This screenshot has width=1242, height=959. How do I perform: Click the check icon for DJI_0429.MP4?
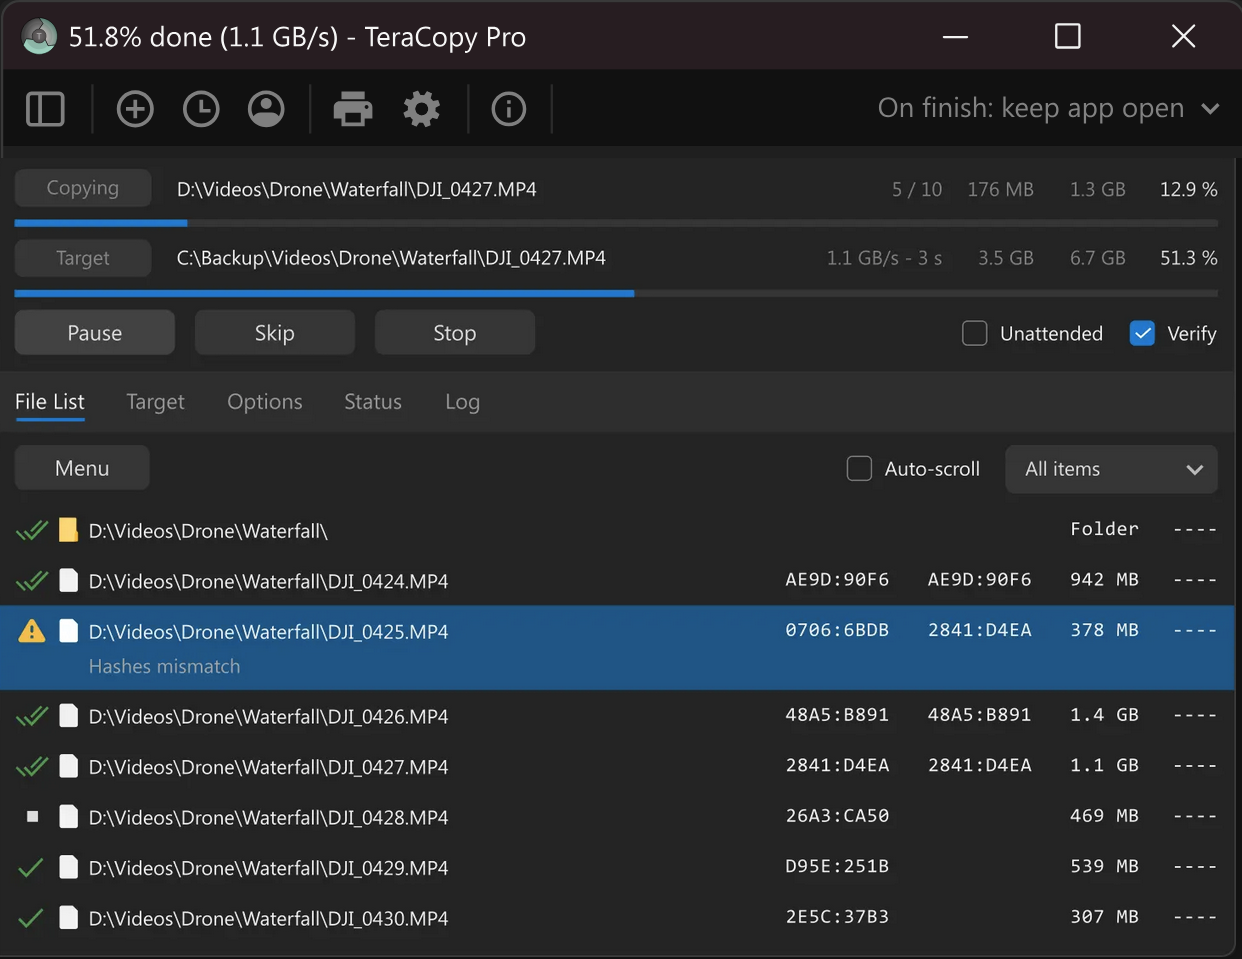pyautogui.click(x=31, y=868)
